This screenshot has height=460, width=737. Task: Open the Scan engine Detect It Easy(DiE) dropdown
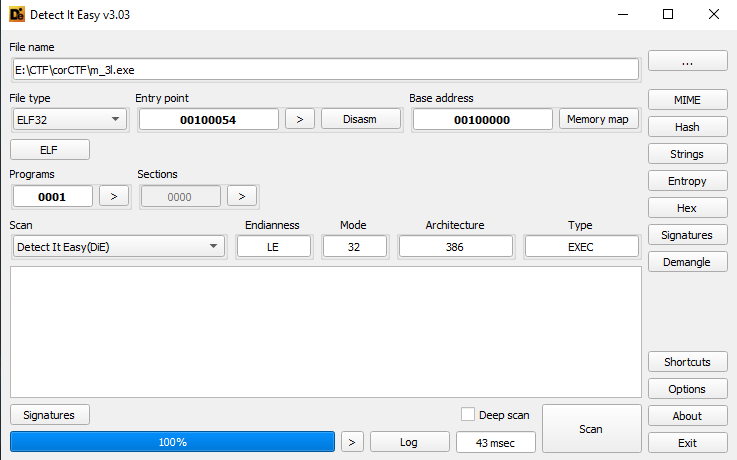point(118,247)
